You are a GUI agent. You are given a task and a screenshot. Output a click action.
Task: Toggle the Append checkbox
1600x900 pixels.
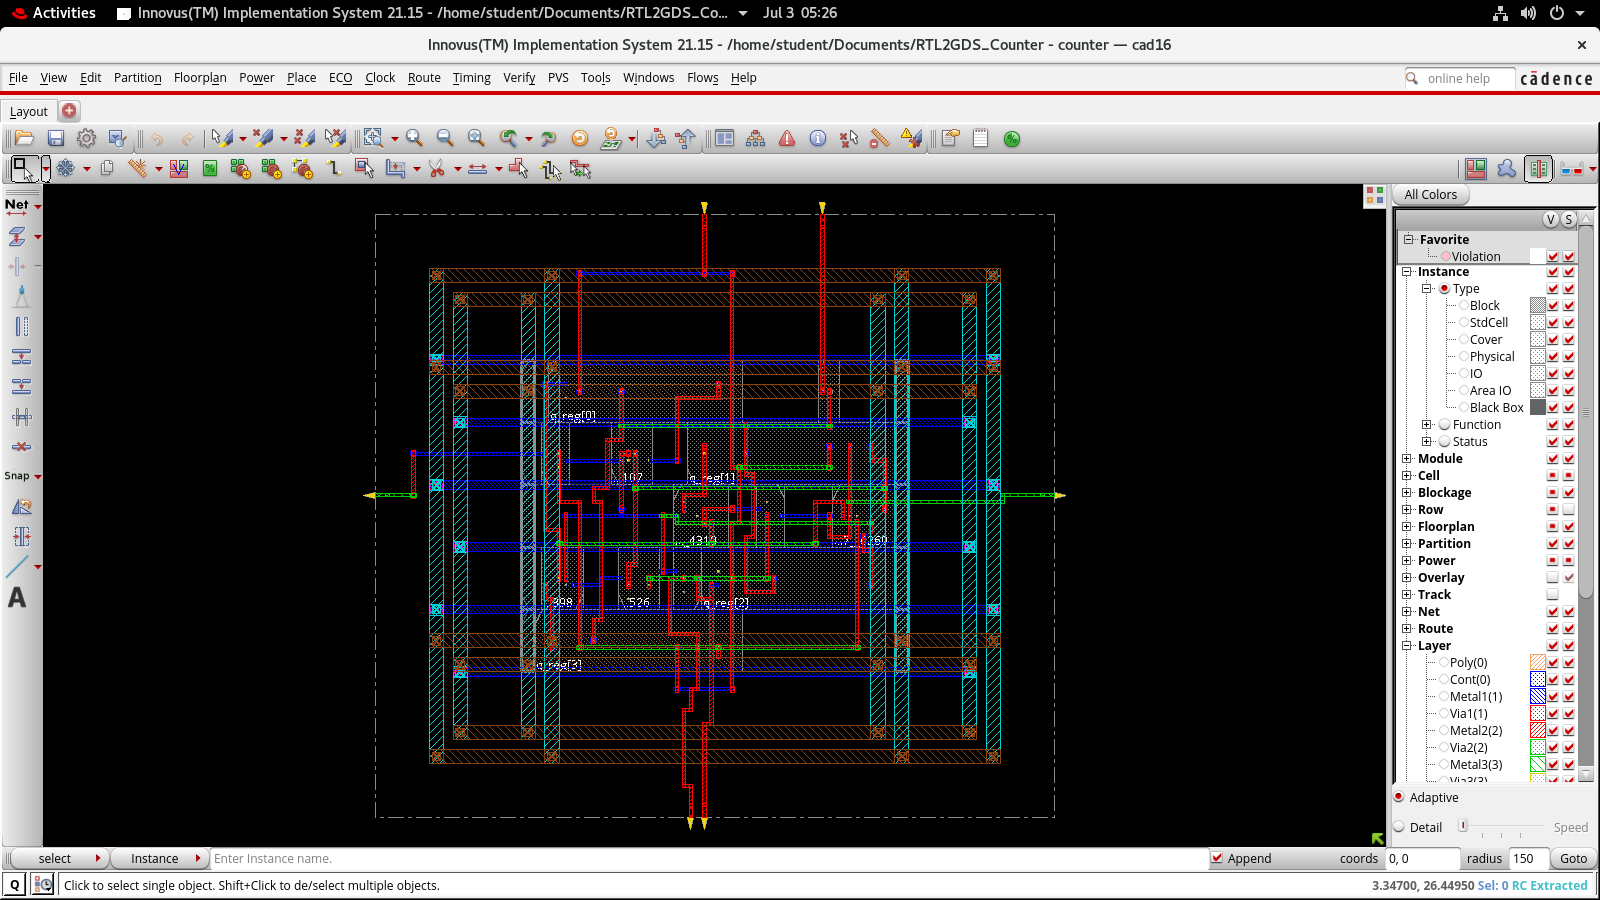[1217, 858]
